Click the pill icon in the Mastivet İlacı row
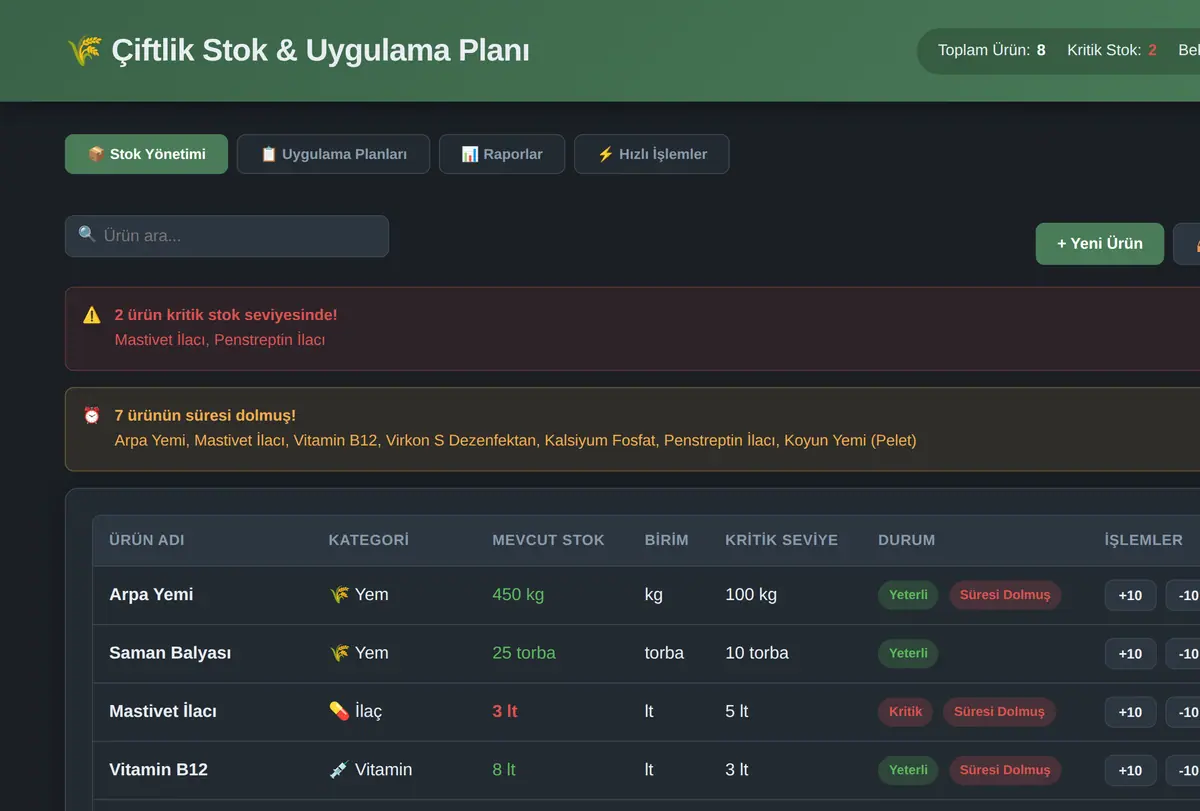The image size is (1200, 811). point(339,711)
